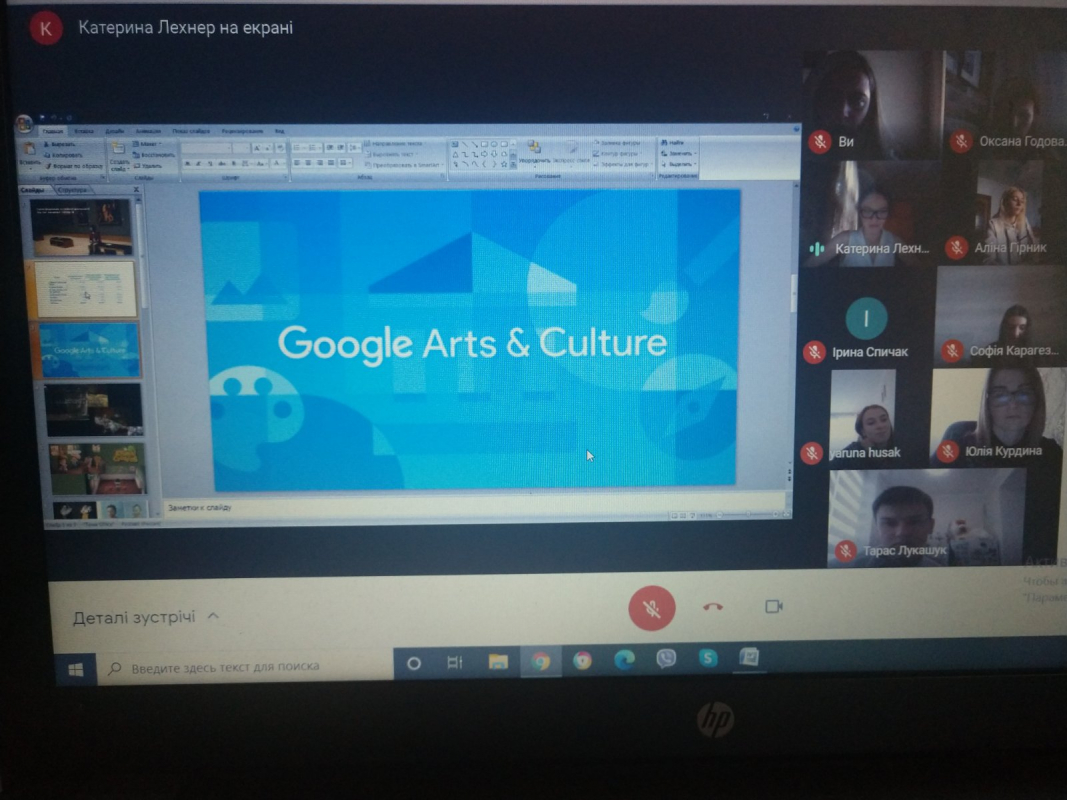This screenshot has width=1067, height=800.
Task: Open the Вид ribbon tab
Action: tap(280, 131)
